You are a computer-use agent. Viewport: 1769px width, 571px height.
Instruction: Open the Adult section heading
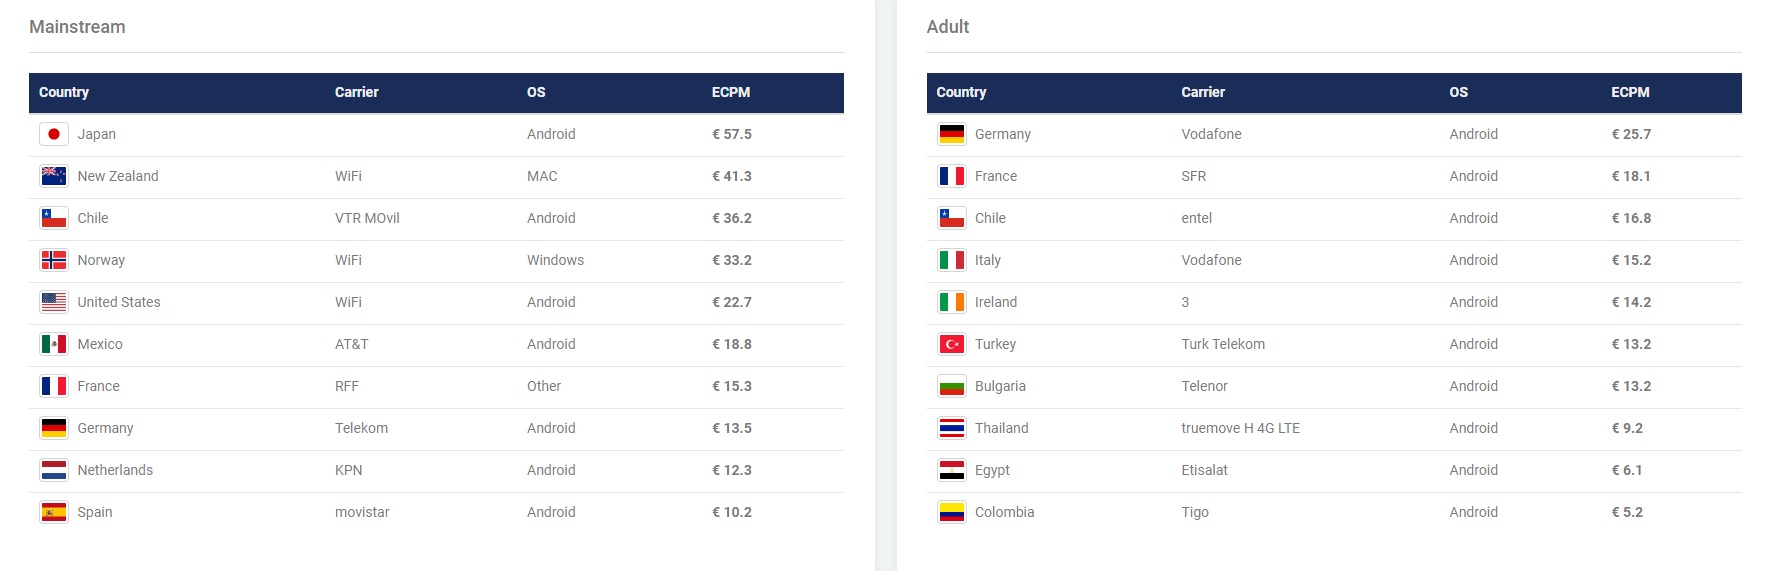pos(948,27)
